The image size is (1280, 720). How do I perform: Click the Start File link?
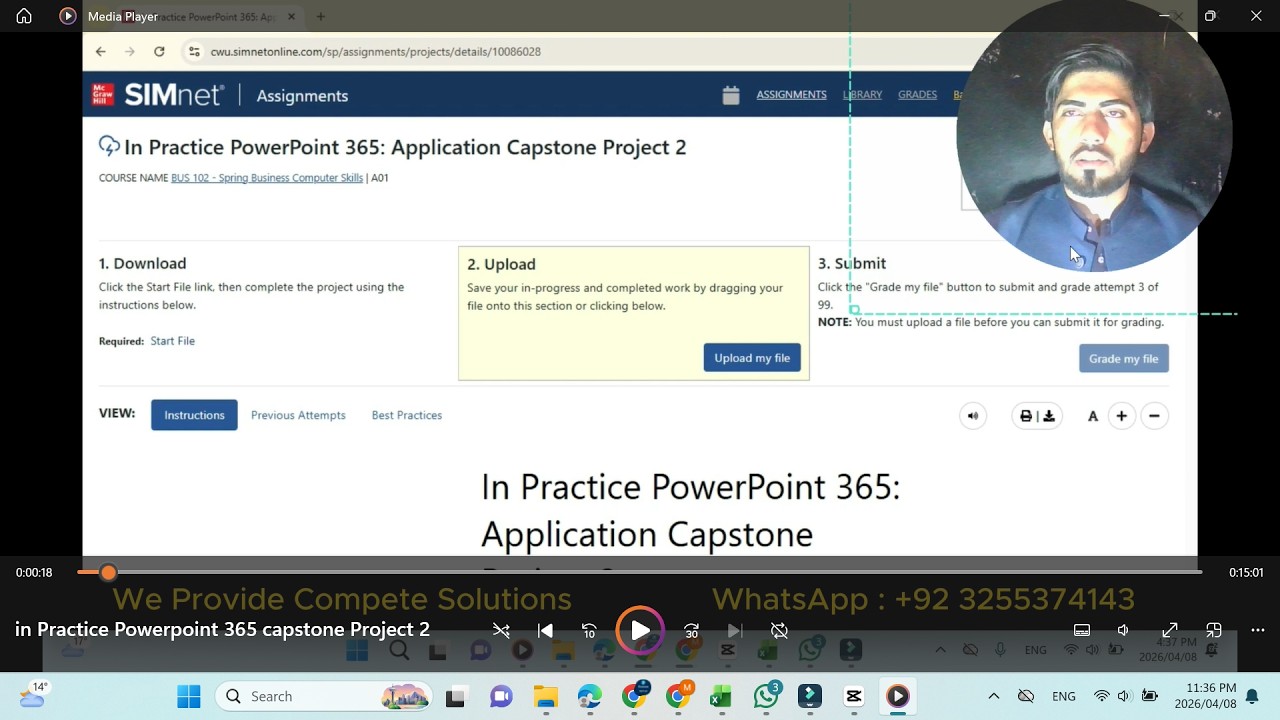click(172, 341)
